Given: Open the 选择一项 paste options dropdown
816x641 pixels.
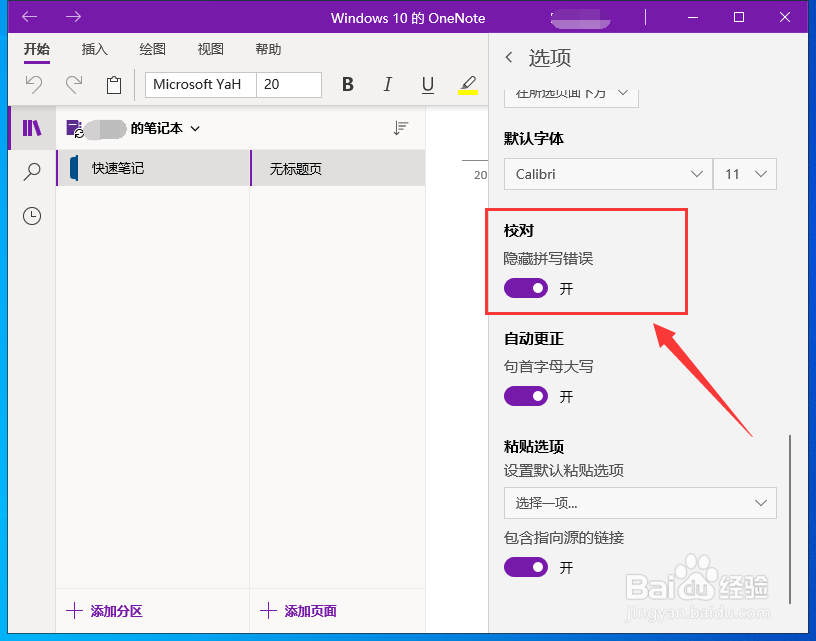Looking at the screenshot, I should (640, 503).
